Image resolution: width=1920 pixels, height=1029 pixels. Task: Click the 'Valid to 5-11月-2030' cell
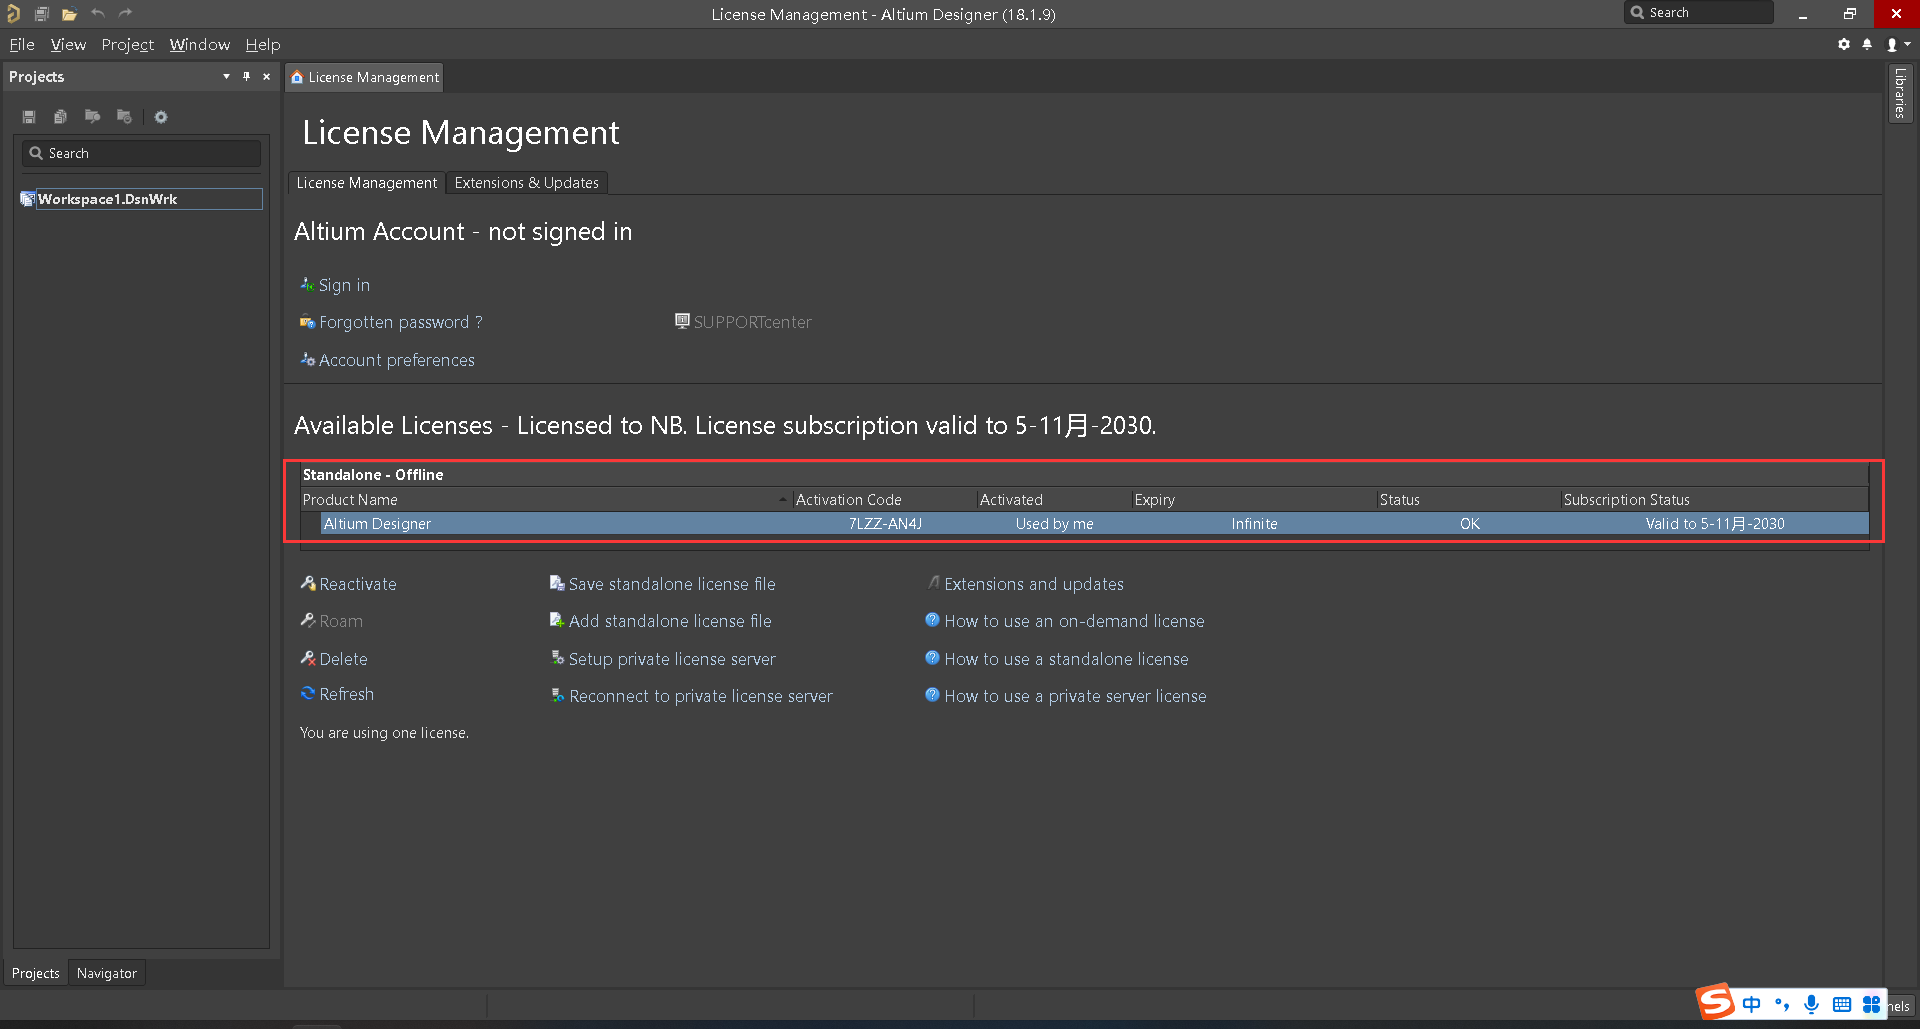(x=1714, y=524)
